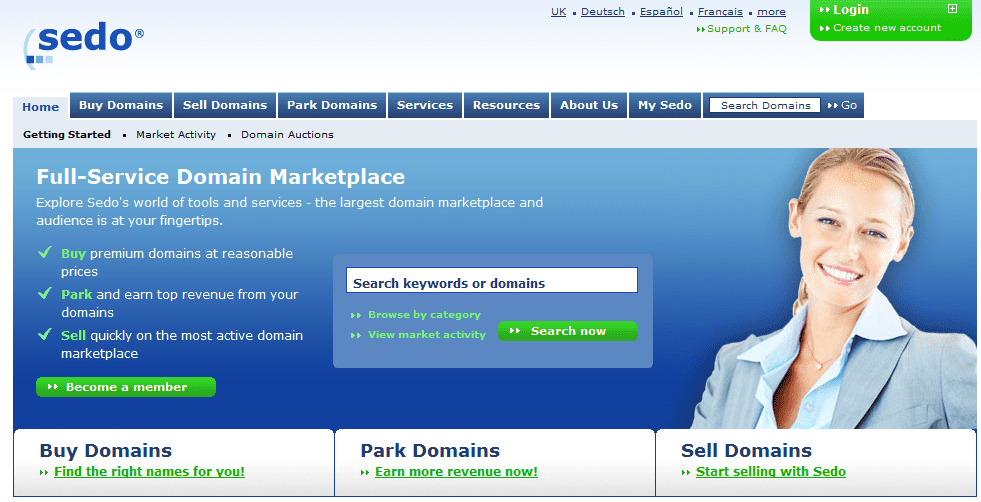Open Support & FAQ
The image size is (981, 502).
coord(746,29)
